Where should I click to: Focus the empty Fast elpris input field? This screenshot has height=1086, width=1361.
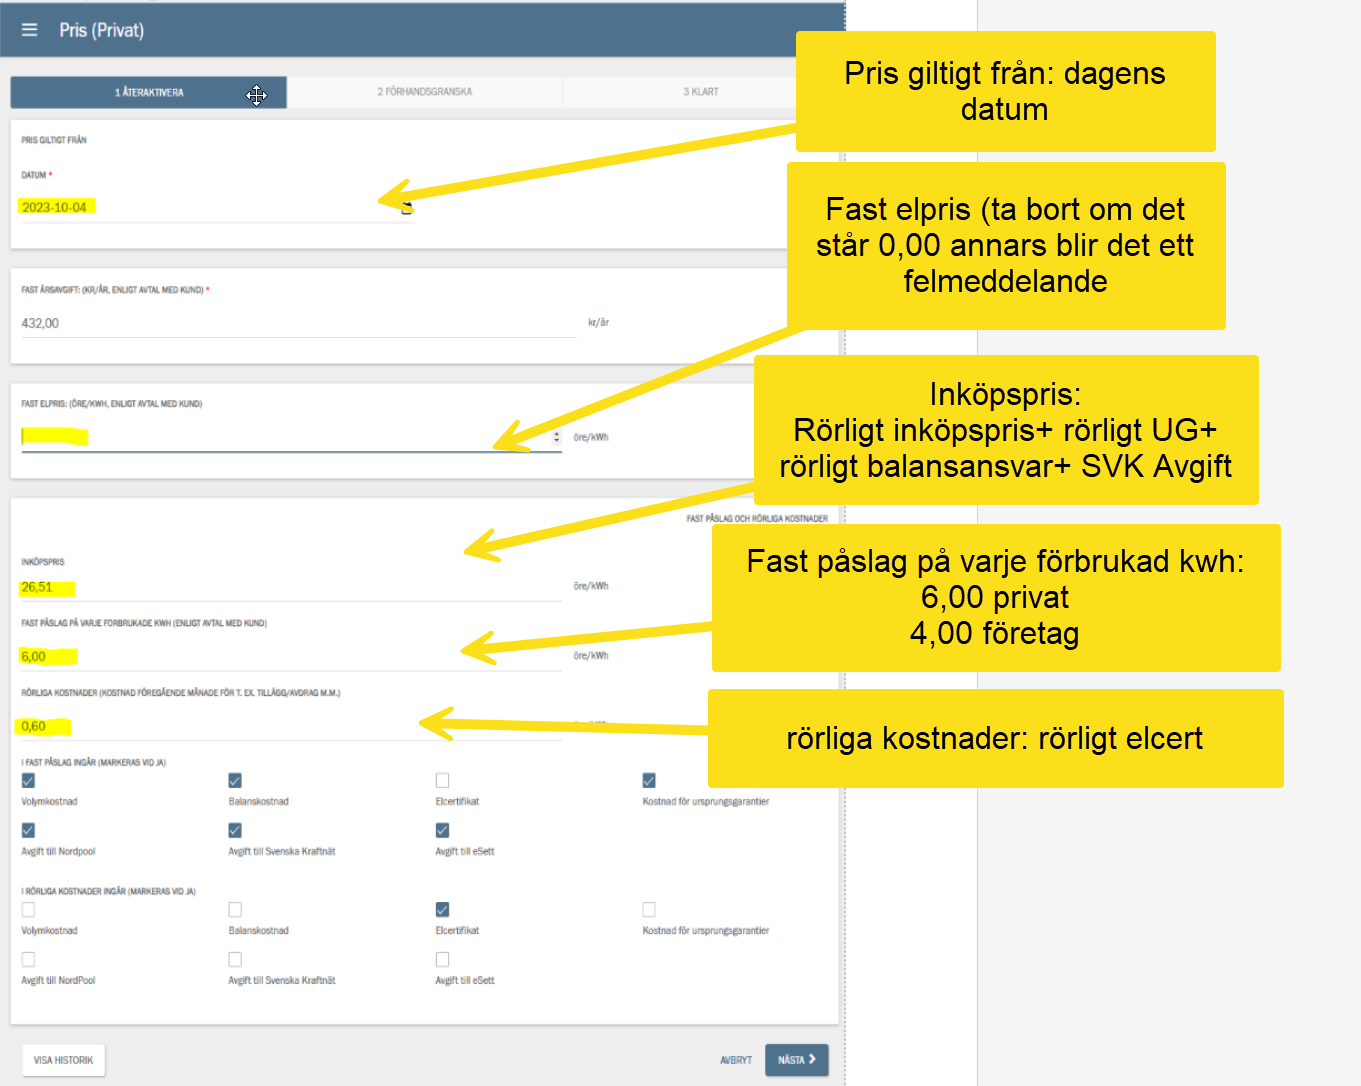coord(280,437)
